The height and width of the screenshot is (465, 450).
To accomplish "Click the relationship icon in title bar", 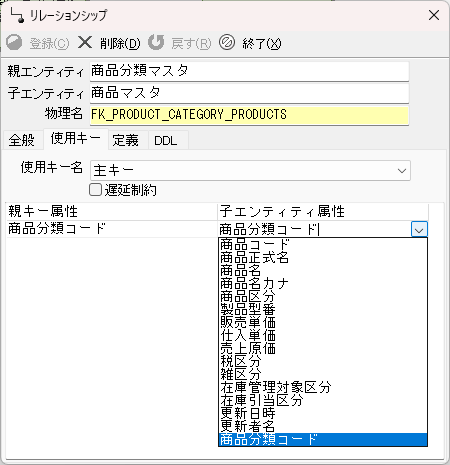I will [x=17, y=15].
